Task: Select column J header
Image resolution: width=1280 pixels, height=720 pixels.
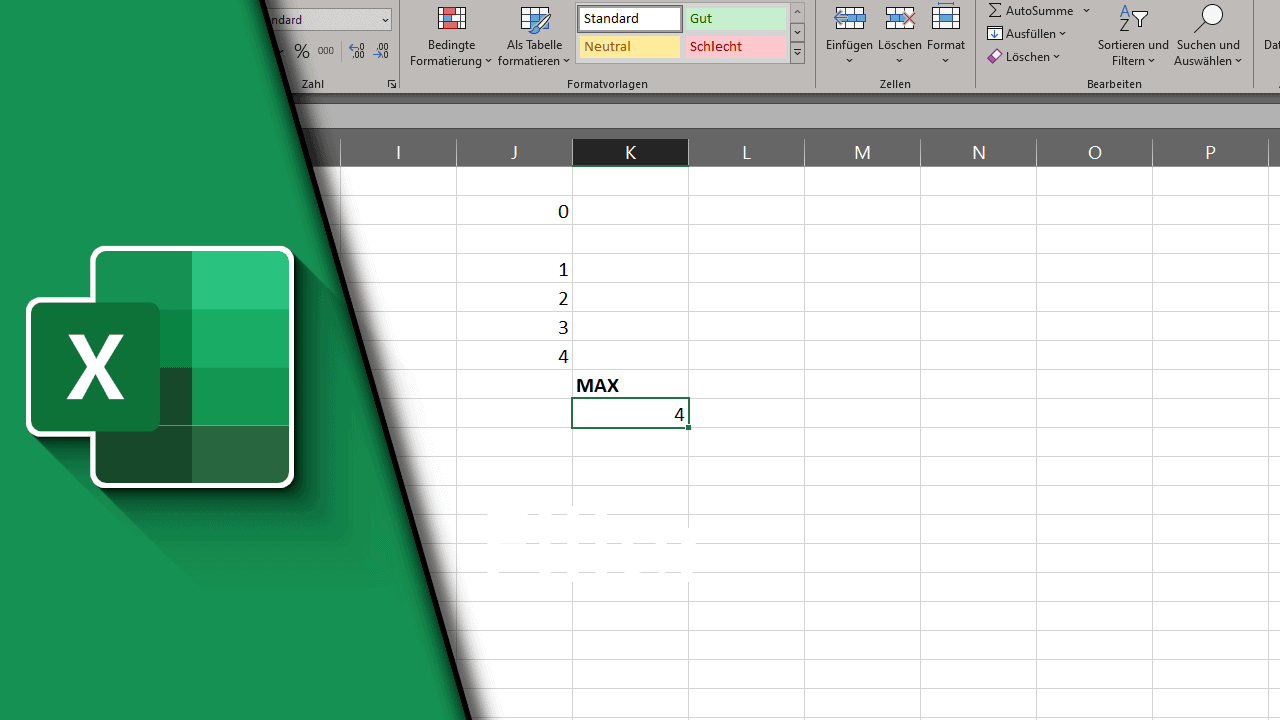Action: [x=514, y=152]
